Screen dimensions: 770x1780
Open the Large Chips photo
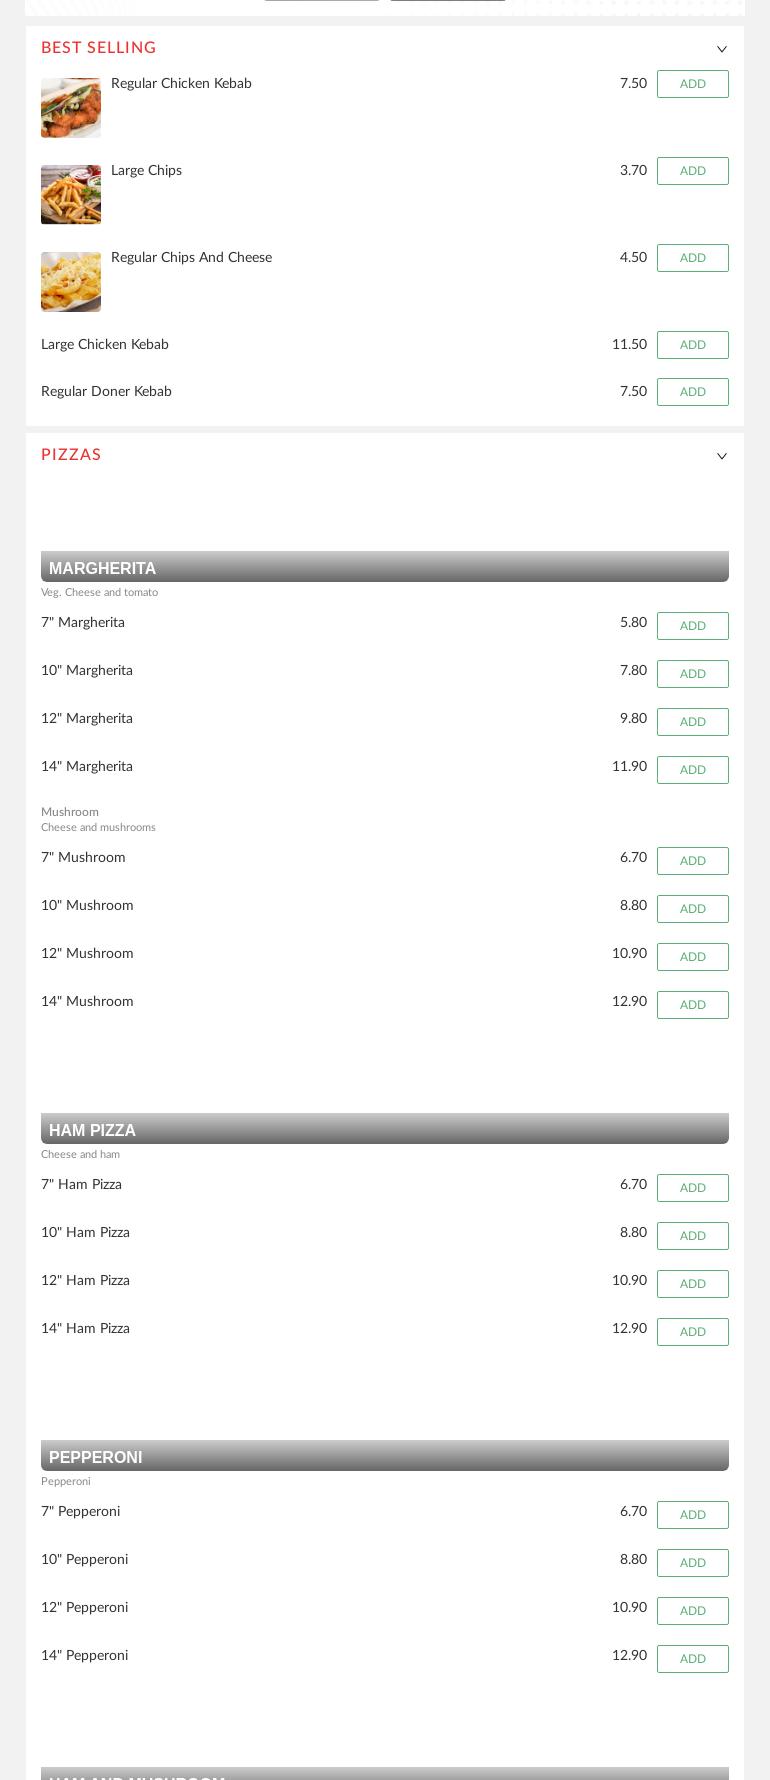pyautogui.click(x=71, y=195)
